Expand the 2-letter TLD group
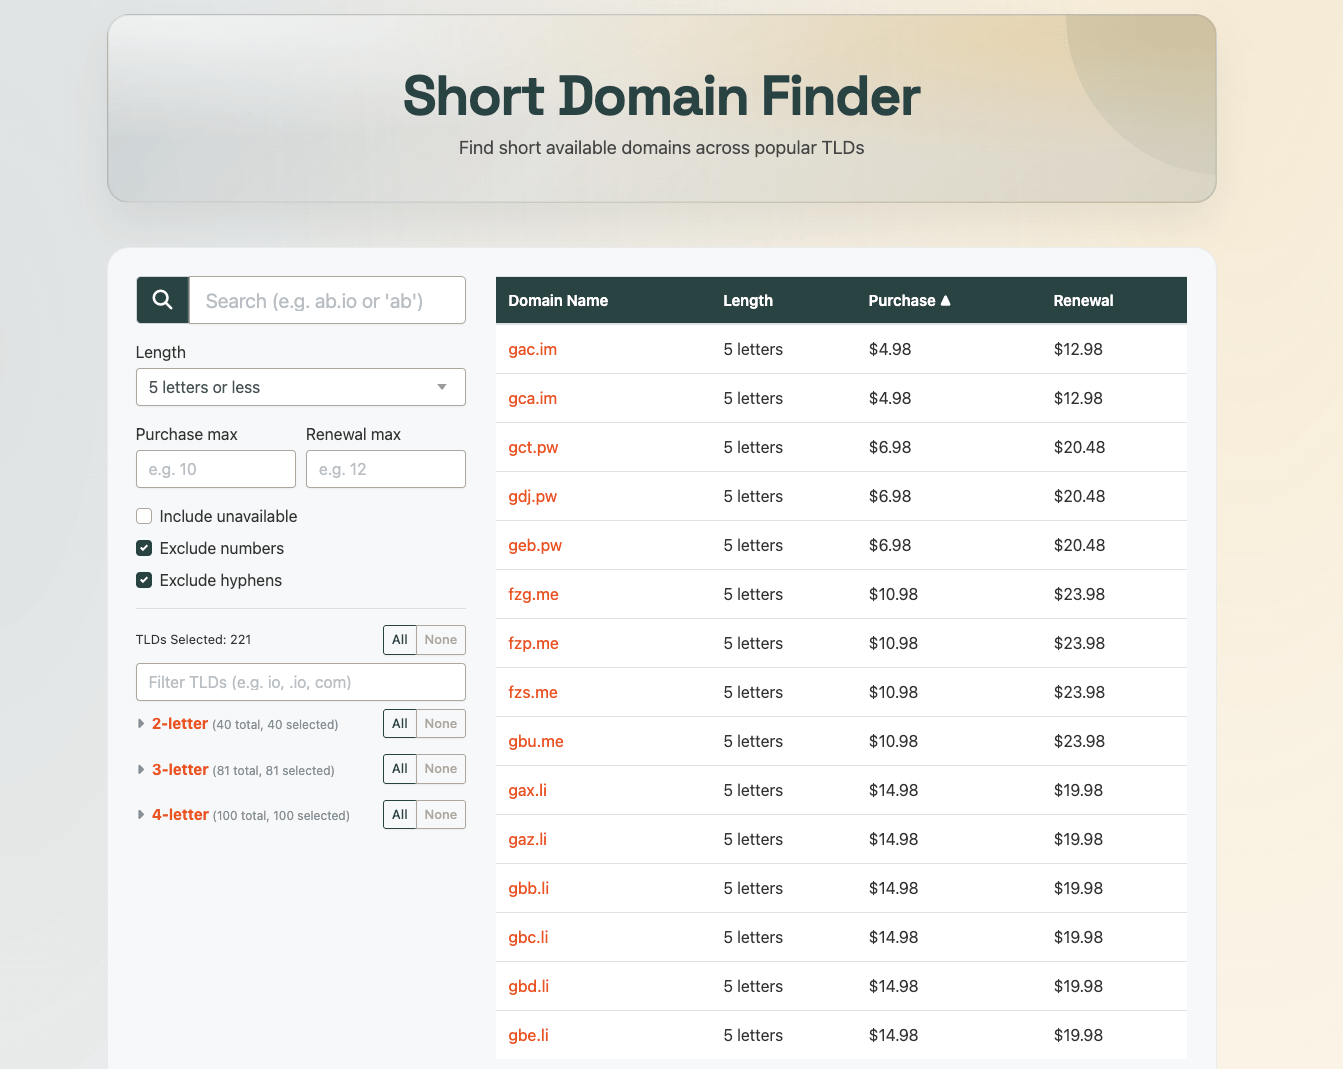Image resolution: width=1343 pixels, height=1069 pixels. [180, 723]
